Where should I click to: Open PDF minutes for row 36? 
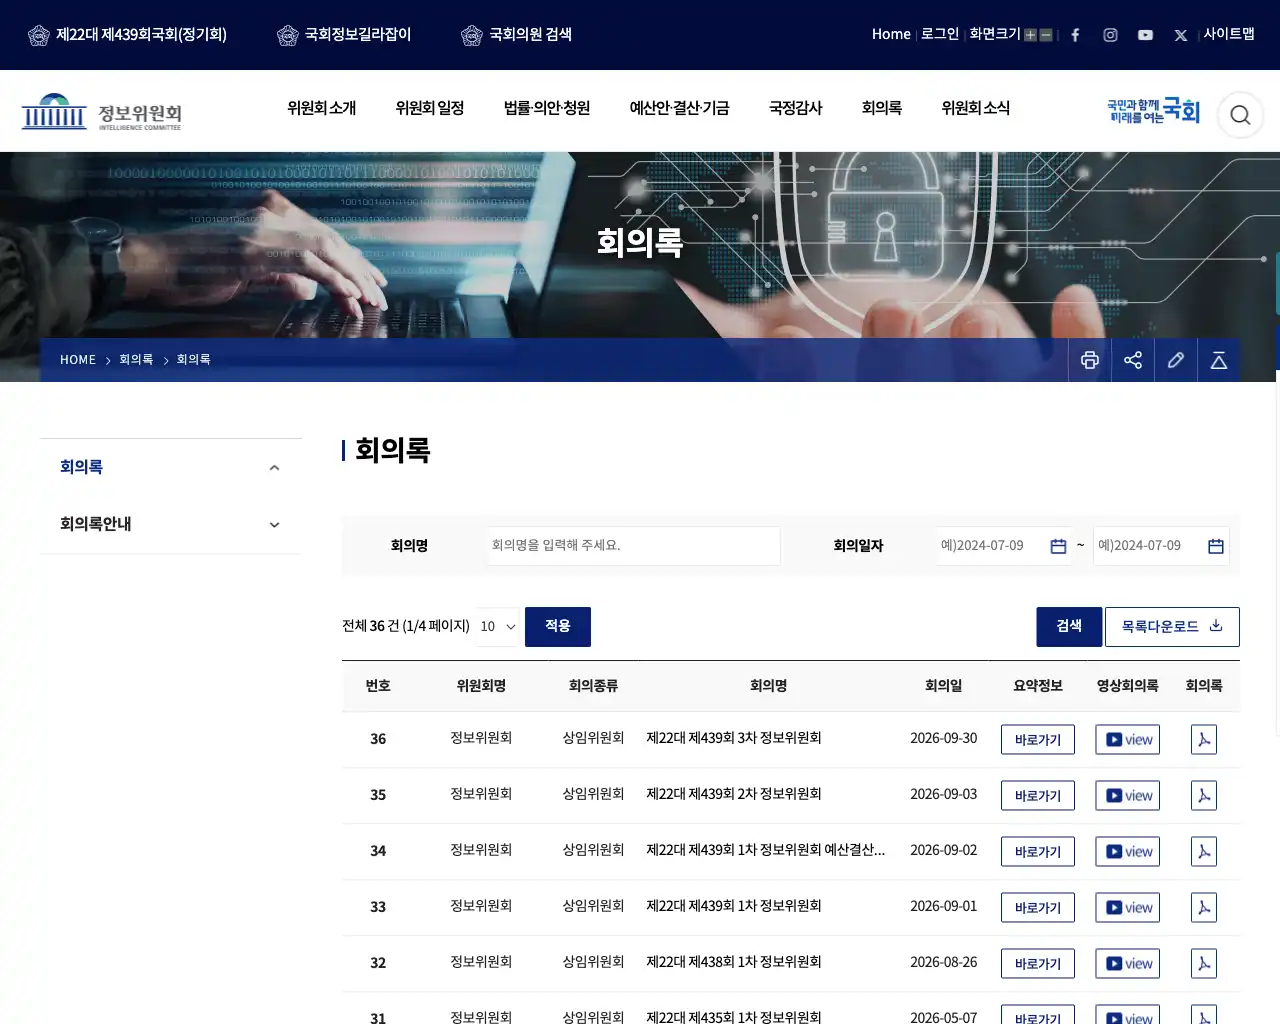pos(1204,740)
